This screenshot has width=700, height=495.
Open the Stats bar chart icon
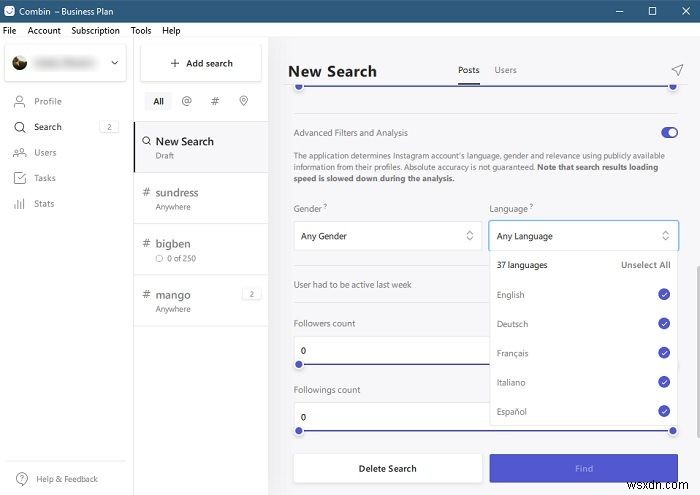coord(19,204)
